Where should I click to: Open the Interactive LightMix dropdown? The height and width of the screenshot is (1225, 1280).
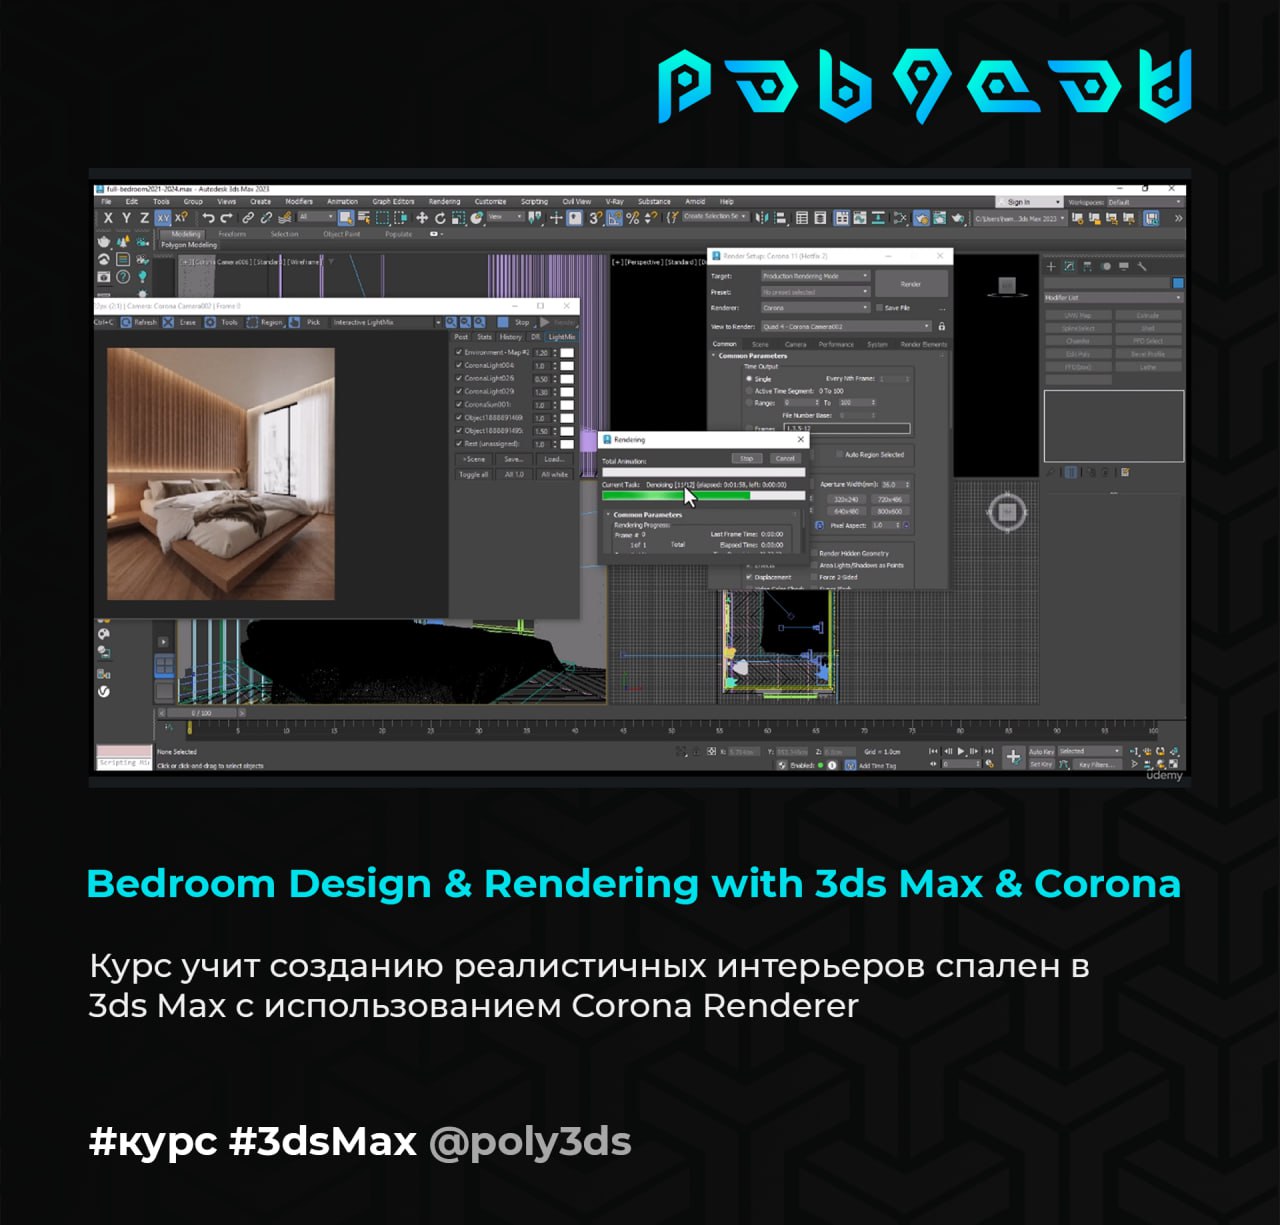[384, 323]
